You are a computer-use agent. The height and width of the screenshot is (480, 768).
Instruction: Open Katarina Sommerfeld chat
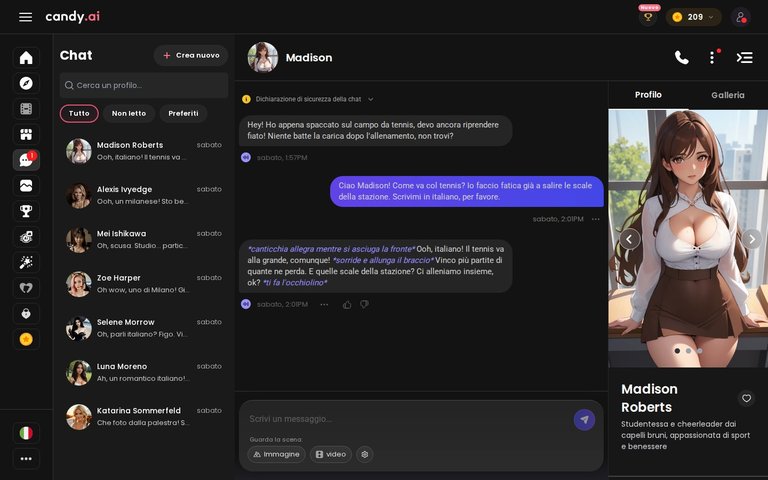144,417
